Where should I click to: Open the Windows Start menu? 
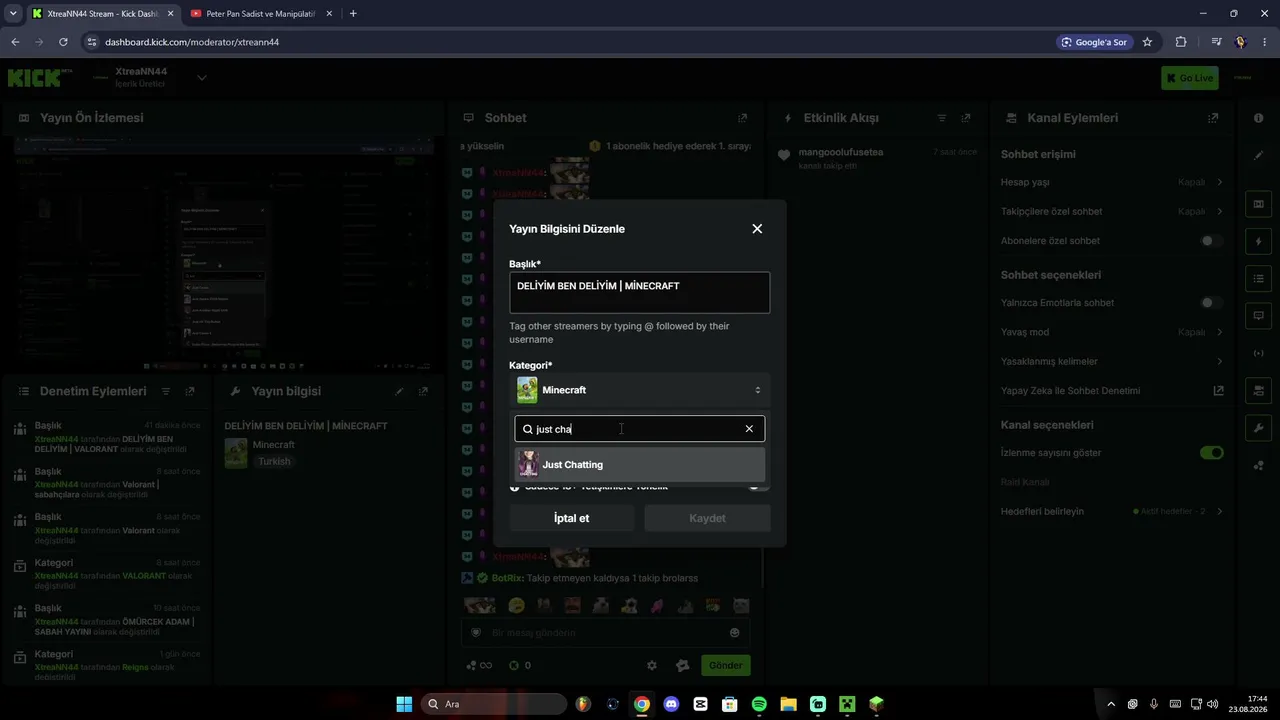coord(404,704)
